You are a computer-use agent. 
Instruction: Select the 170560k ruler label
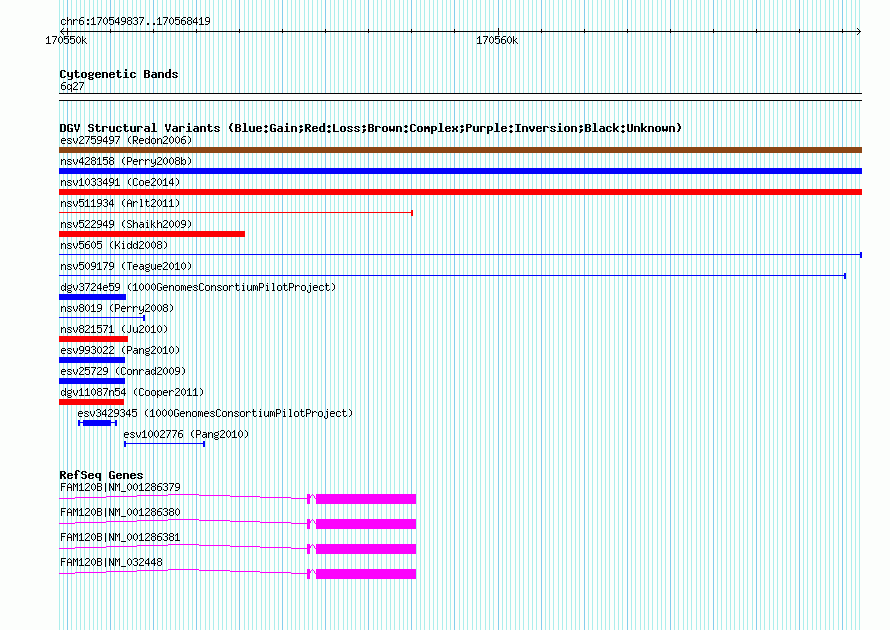pos(497,41)
